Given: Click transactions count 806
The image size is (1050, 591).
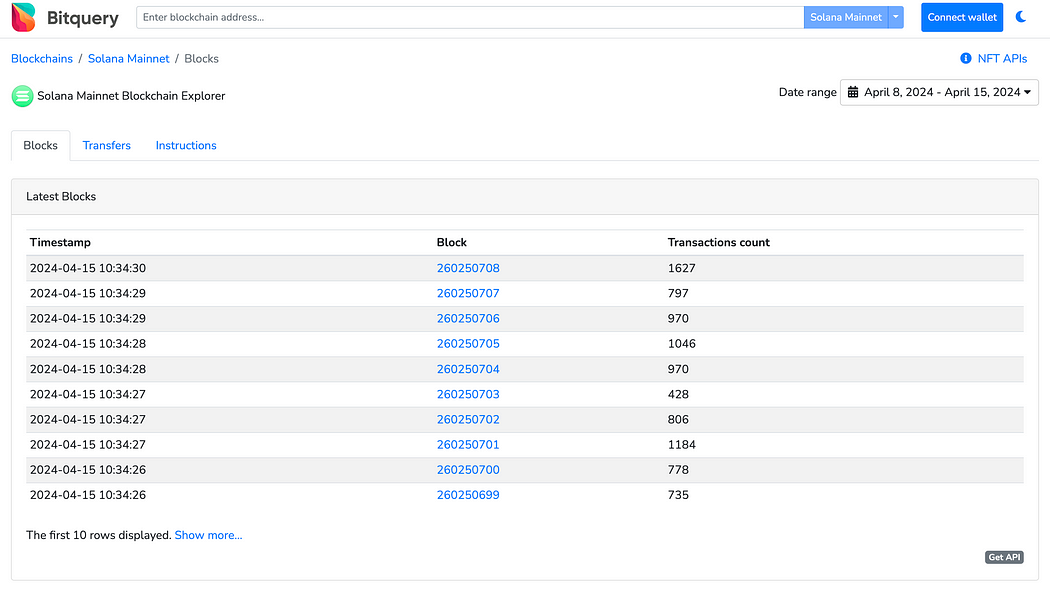Looking at the screenshot, I should coord(678,420).
